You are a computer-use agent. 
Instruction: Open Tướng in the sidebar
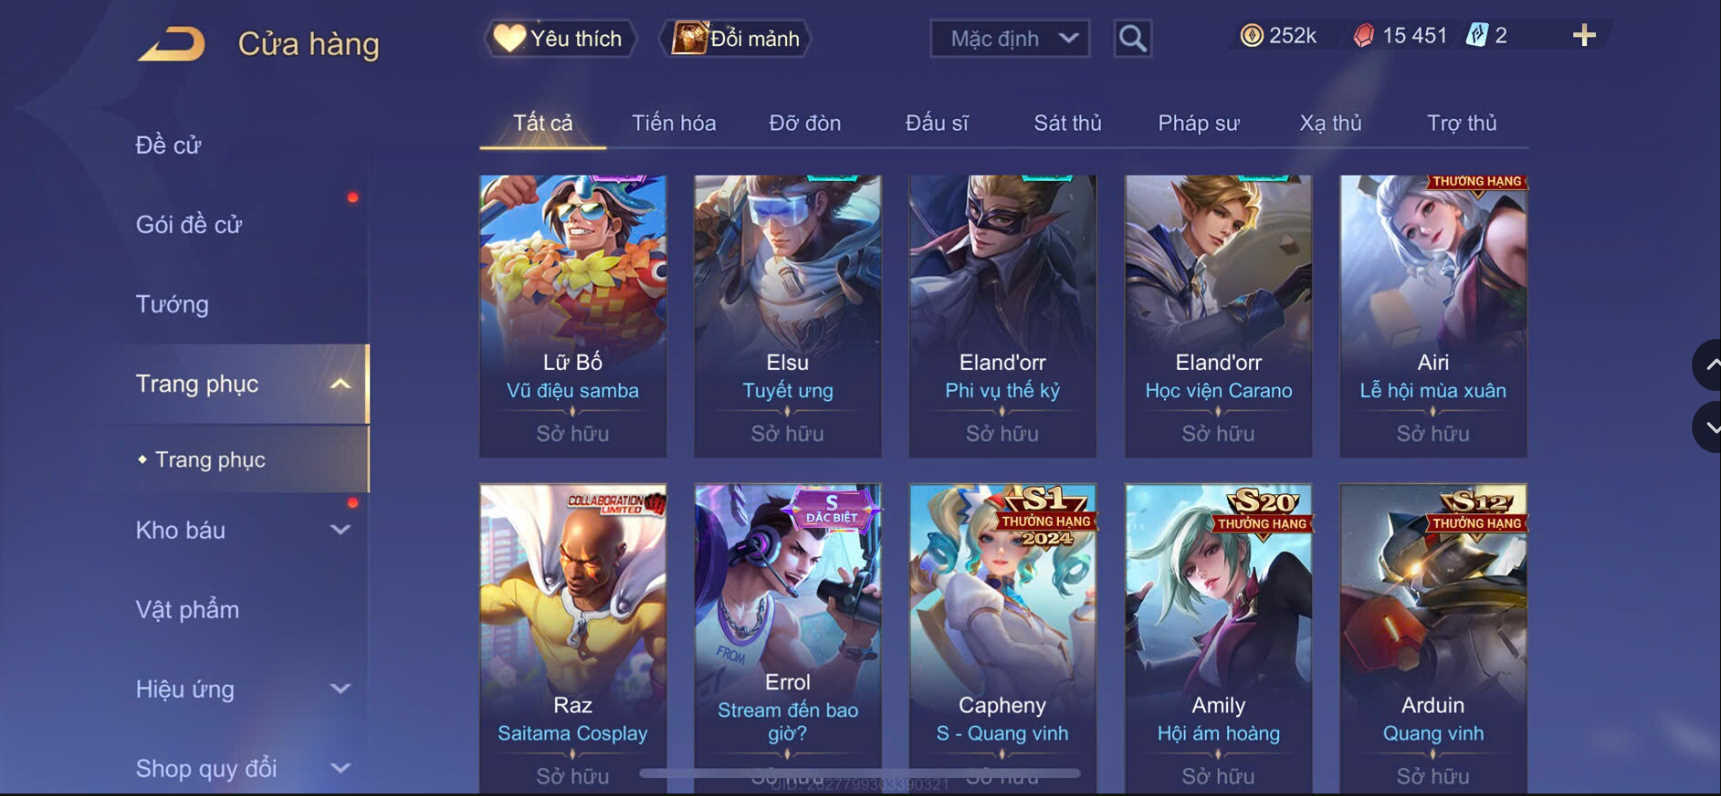point(172,304)
